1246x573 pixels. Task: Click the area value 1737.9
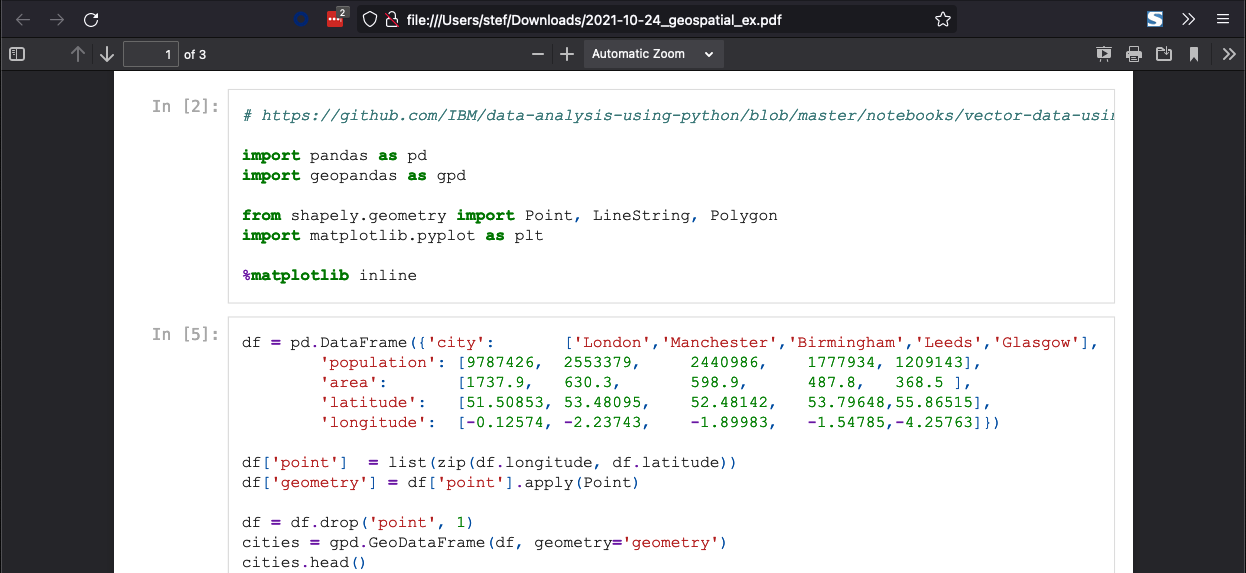pos(496,383)
